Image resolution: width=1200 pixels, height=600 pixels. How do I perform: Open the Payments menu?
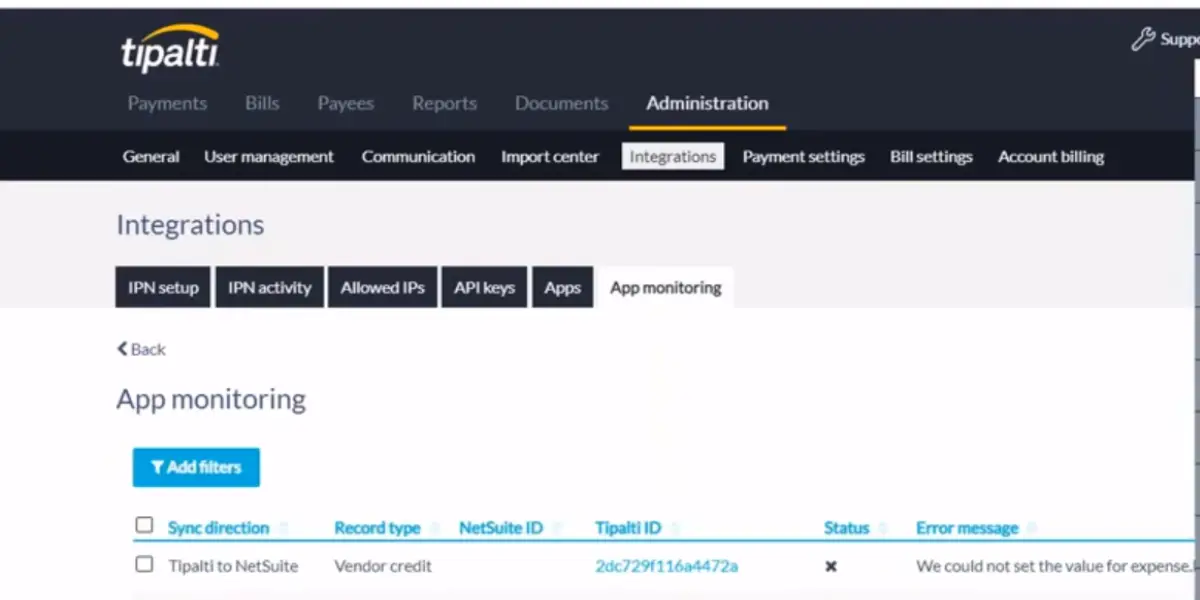(167, 103)
